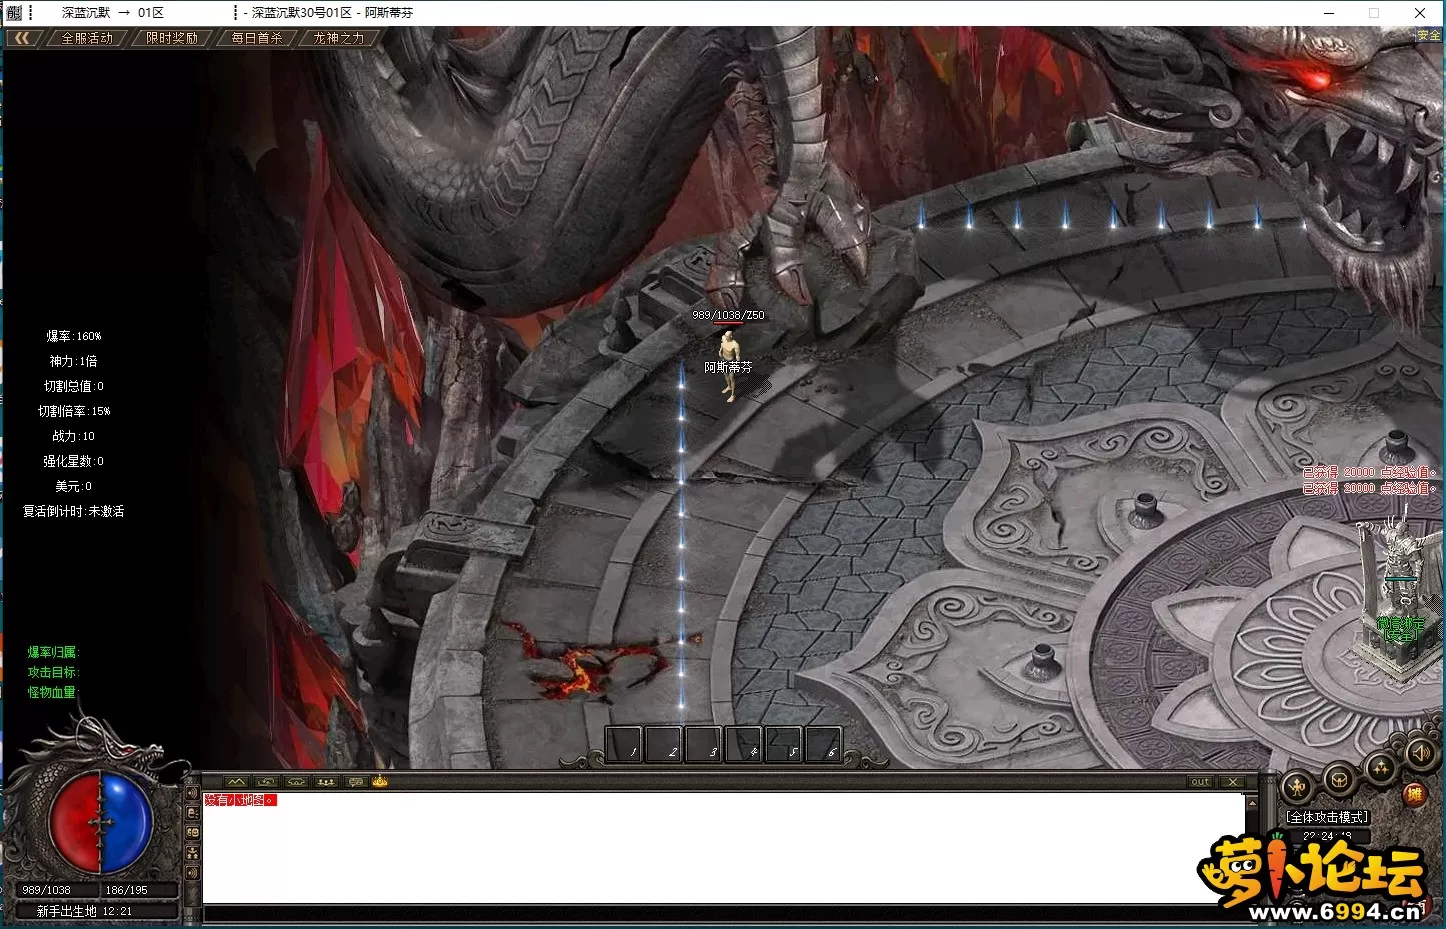The image size is (1446, 929).
Task: Click the speech bubble chat icon
Action: pos(355,782)
